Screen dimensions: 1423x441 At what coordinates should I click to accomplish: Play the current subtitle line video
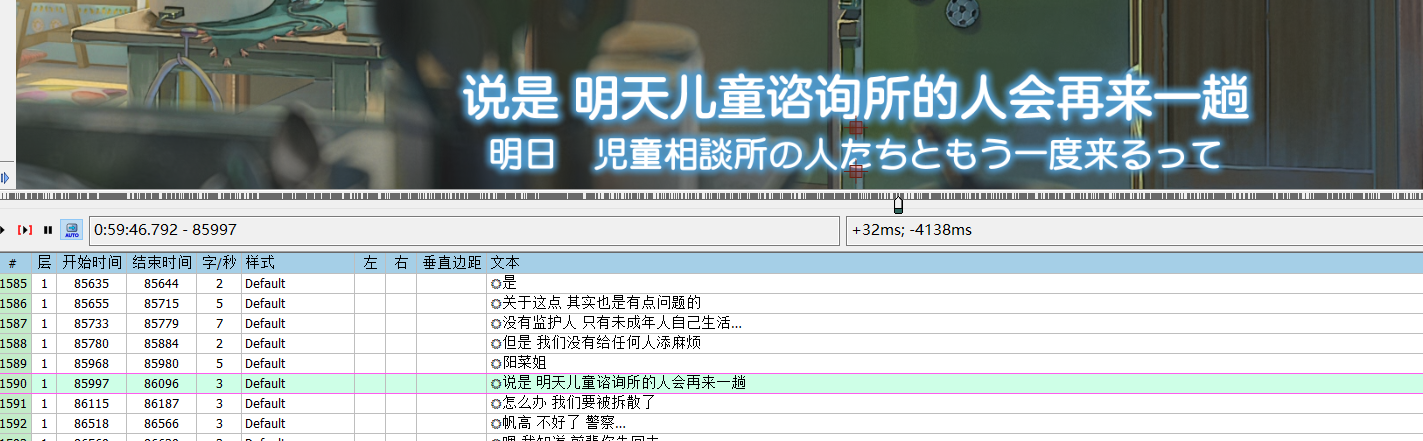click(x=26, y=230)
